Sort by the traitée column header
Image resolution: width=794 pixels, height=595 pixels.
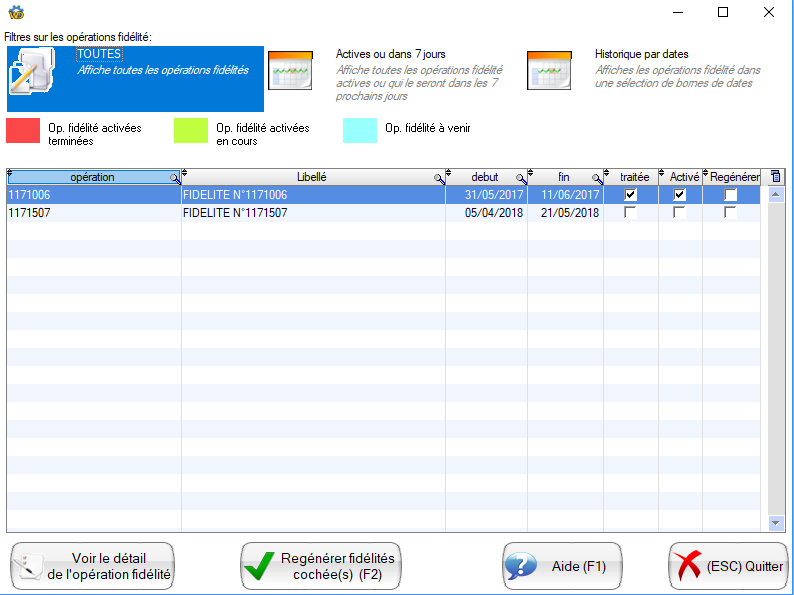[x=633, y=177]
